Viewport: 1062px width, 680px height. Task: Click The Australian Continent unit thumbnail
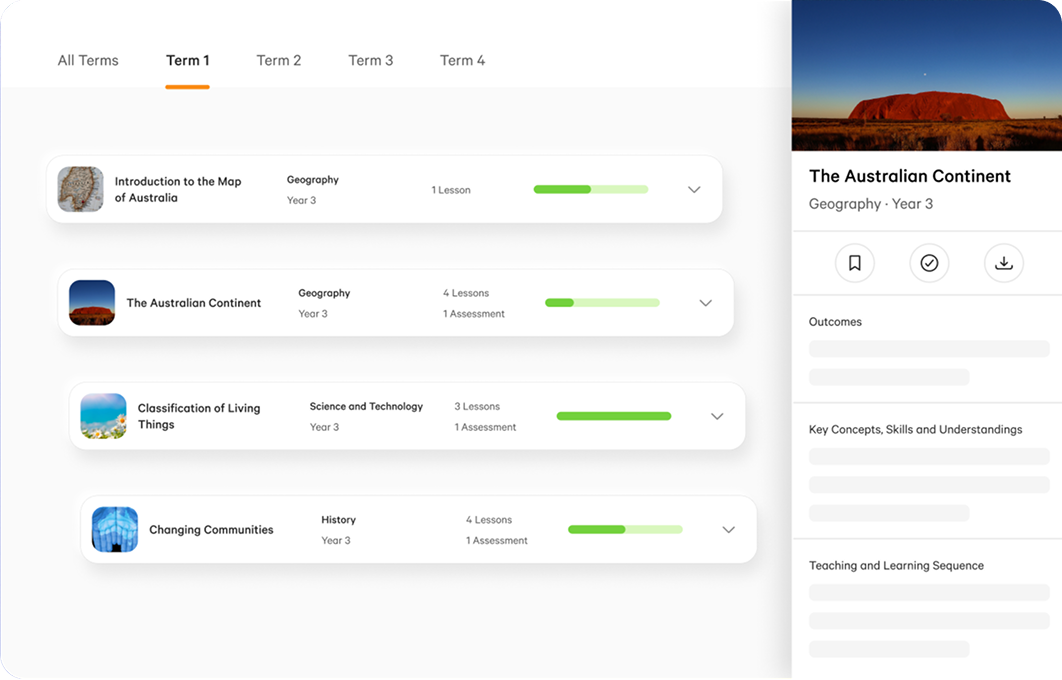pos(91,303)
